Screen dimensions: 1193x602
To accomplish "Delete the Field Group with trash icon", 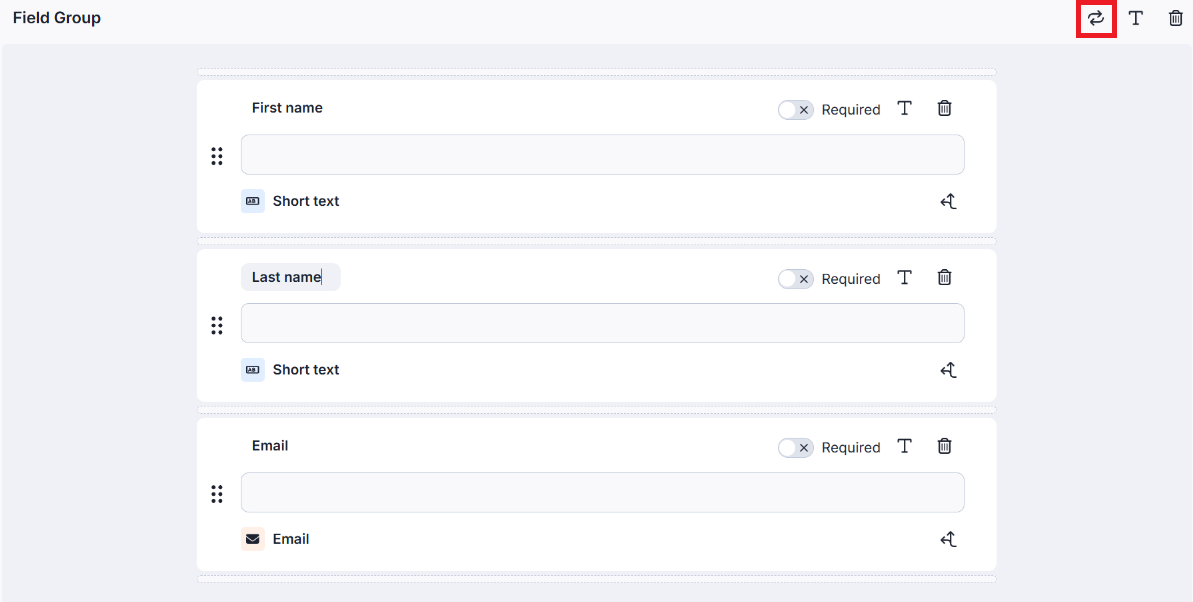I will [1176, 18].
